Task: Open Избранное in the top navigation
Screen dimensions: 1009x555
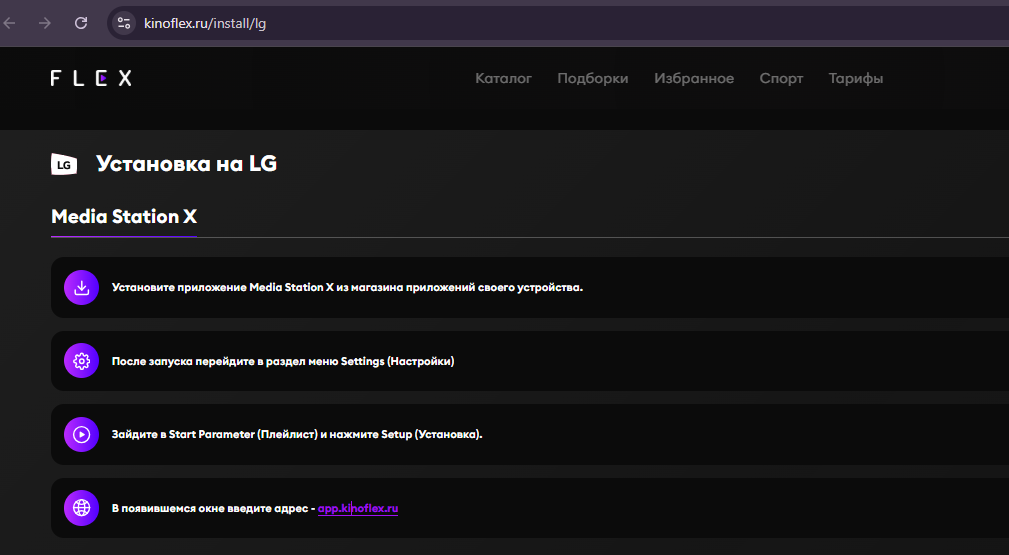Action: [693, 78]
